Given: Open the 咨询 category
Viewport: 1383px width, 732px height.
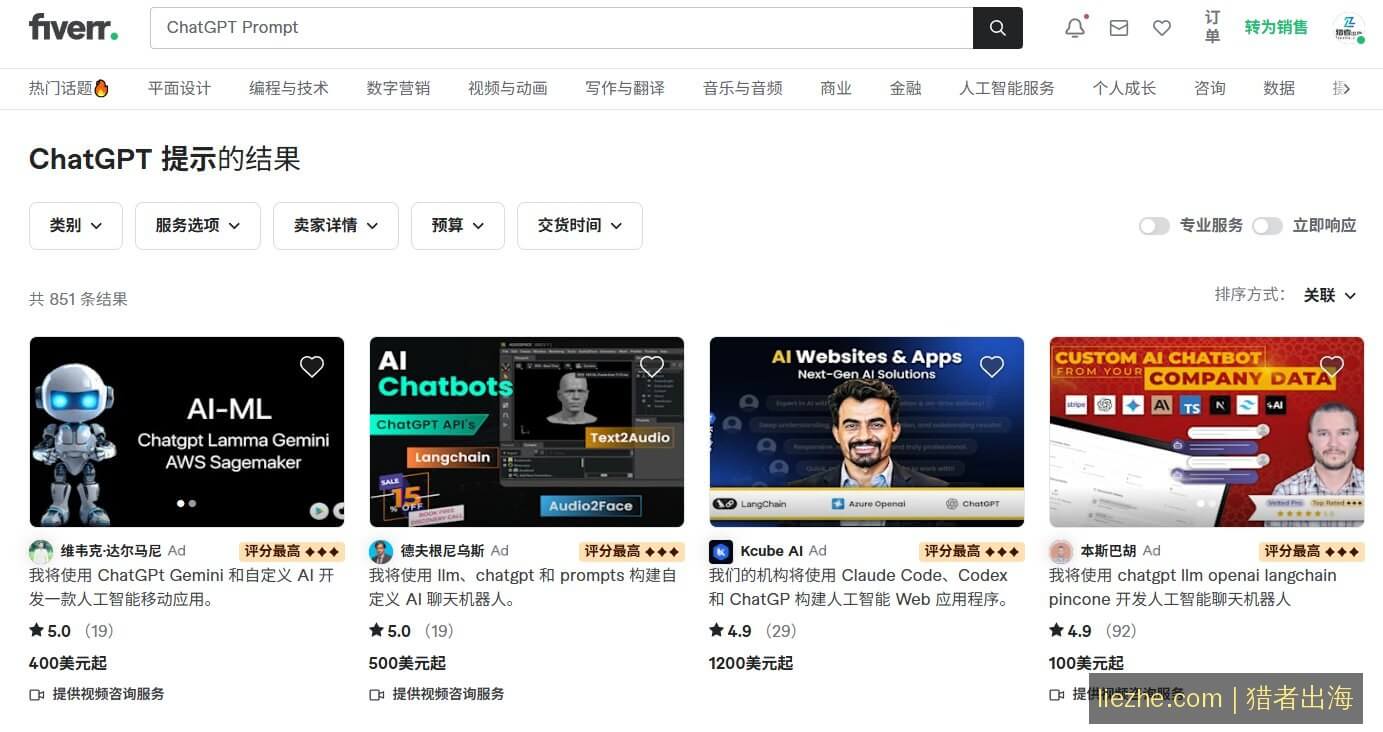Looking at the screenshot, I should point(1210,88).
